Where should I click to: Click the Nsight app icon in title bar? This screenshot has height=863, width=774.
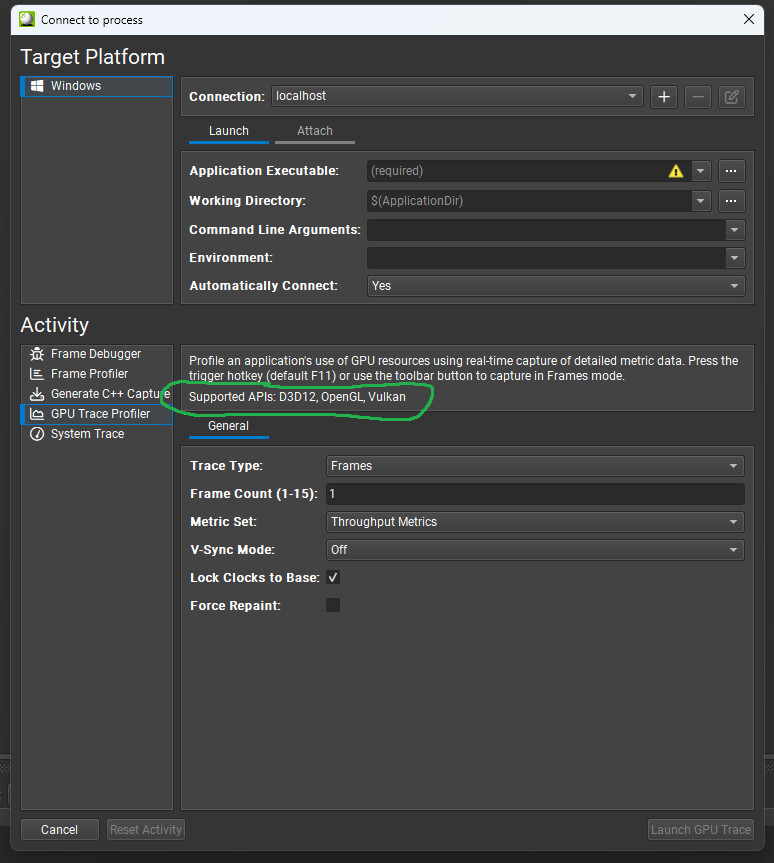pyautogui.click(x=26, y=19)
